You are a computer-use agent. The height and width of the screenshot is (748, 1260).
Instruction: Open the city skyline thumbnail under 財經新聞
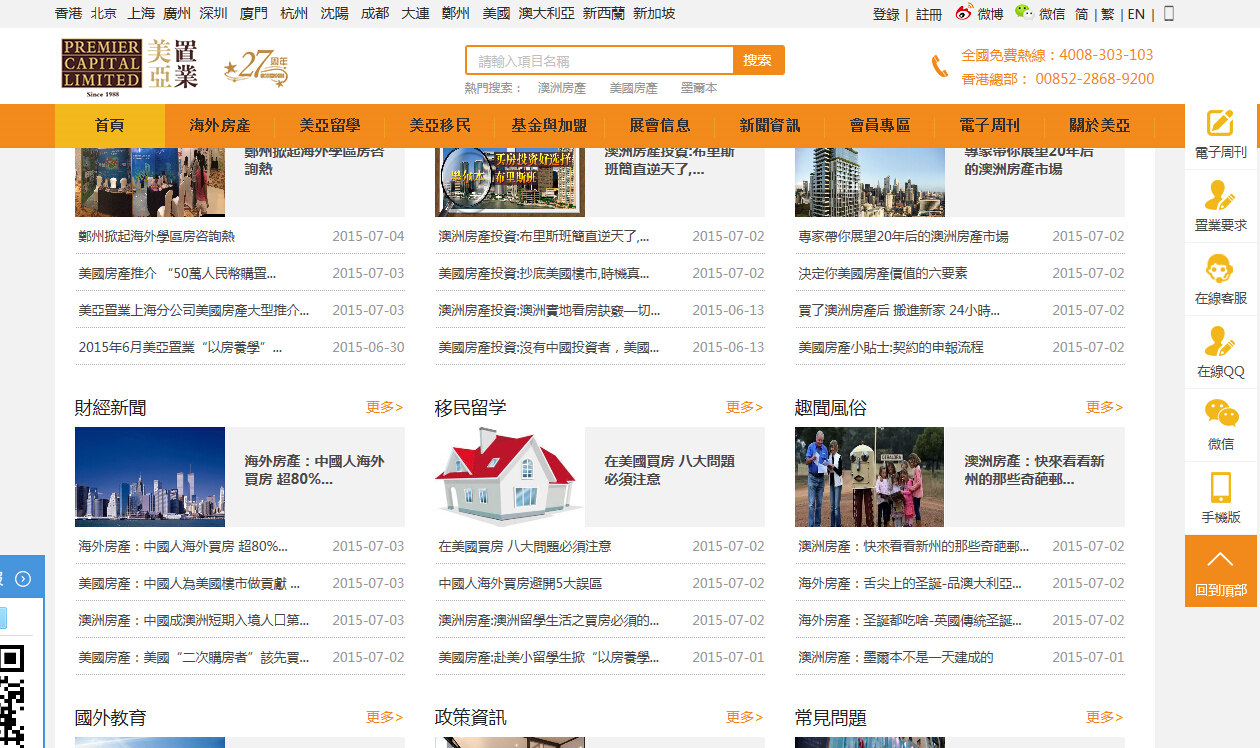point(150,477)
